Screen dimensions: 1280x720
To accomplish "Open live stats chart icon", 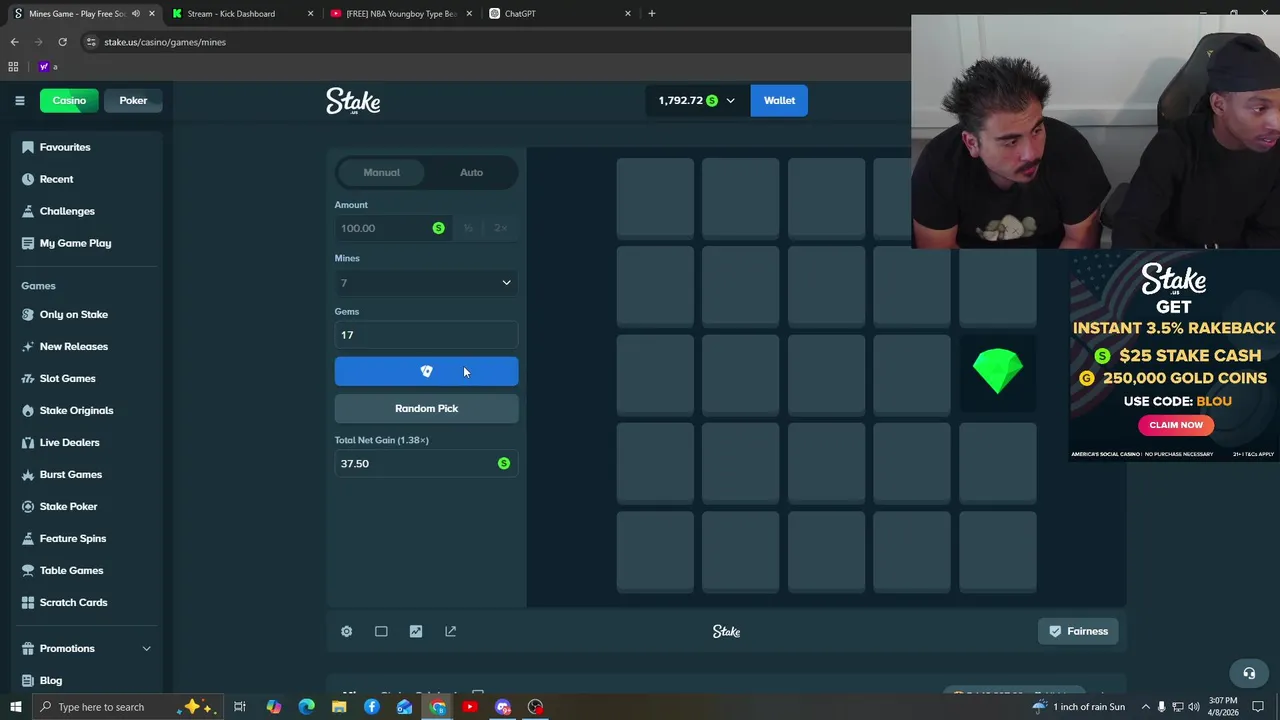I will point(416,631).
